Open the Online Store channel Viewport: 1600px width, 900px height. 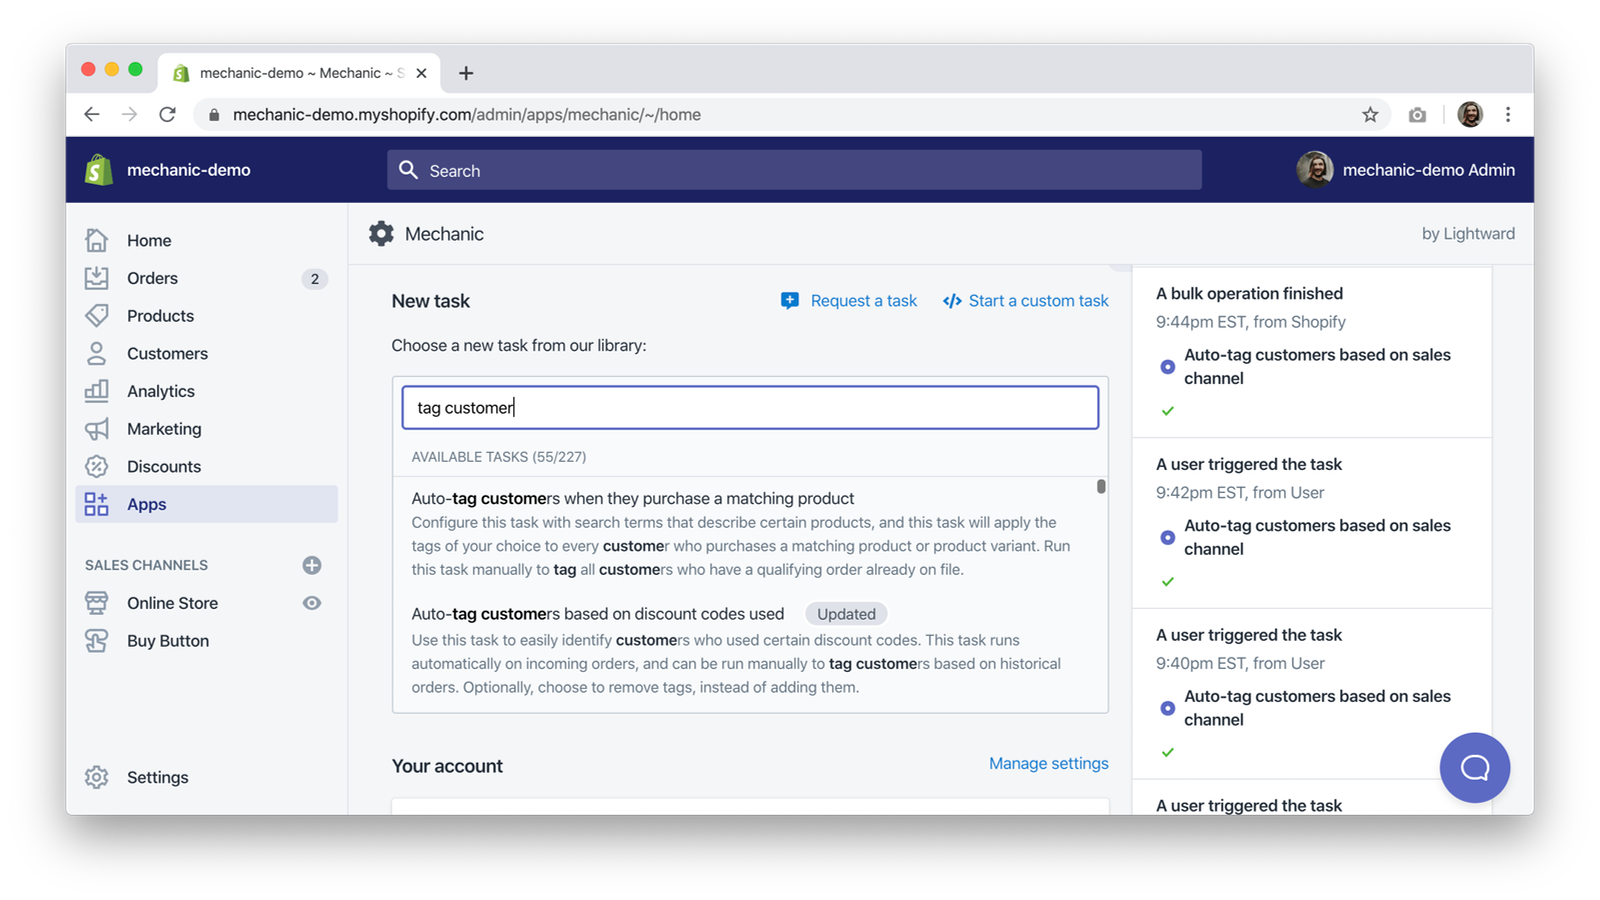pyautogui.click(x=172, y=603)
